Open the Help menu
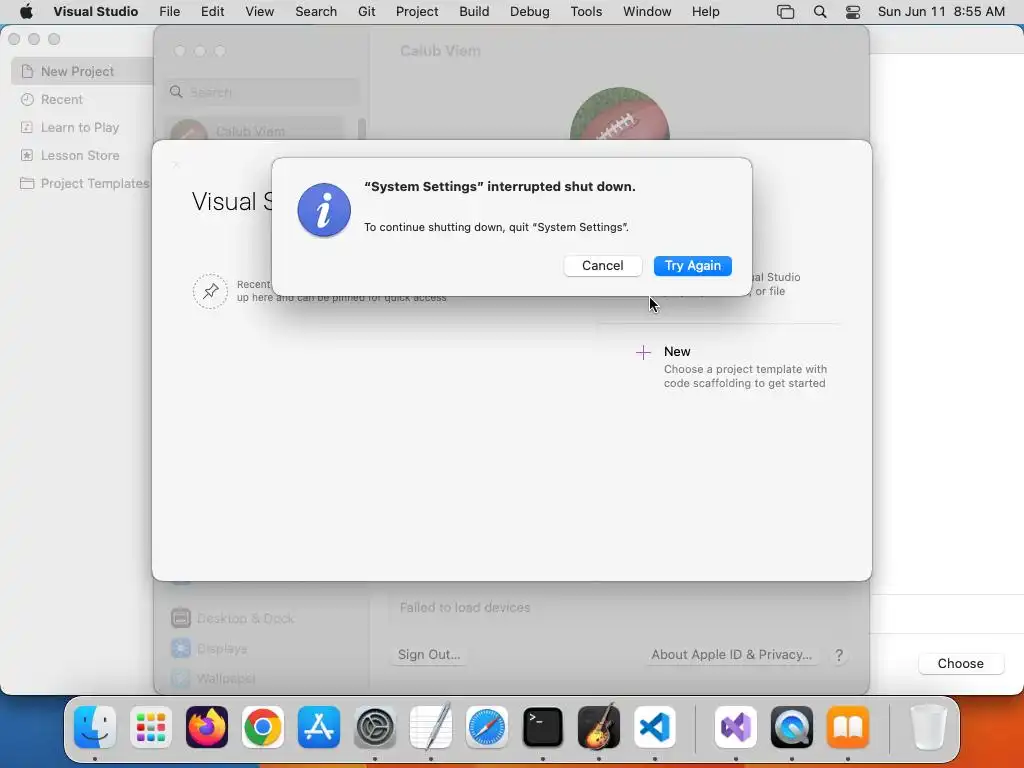The width and height of the screenshot is (1024, 768). (x=705, y=12)
